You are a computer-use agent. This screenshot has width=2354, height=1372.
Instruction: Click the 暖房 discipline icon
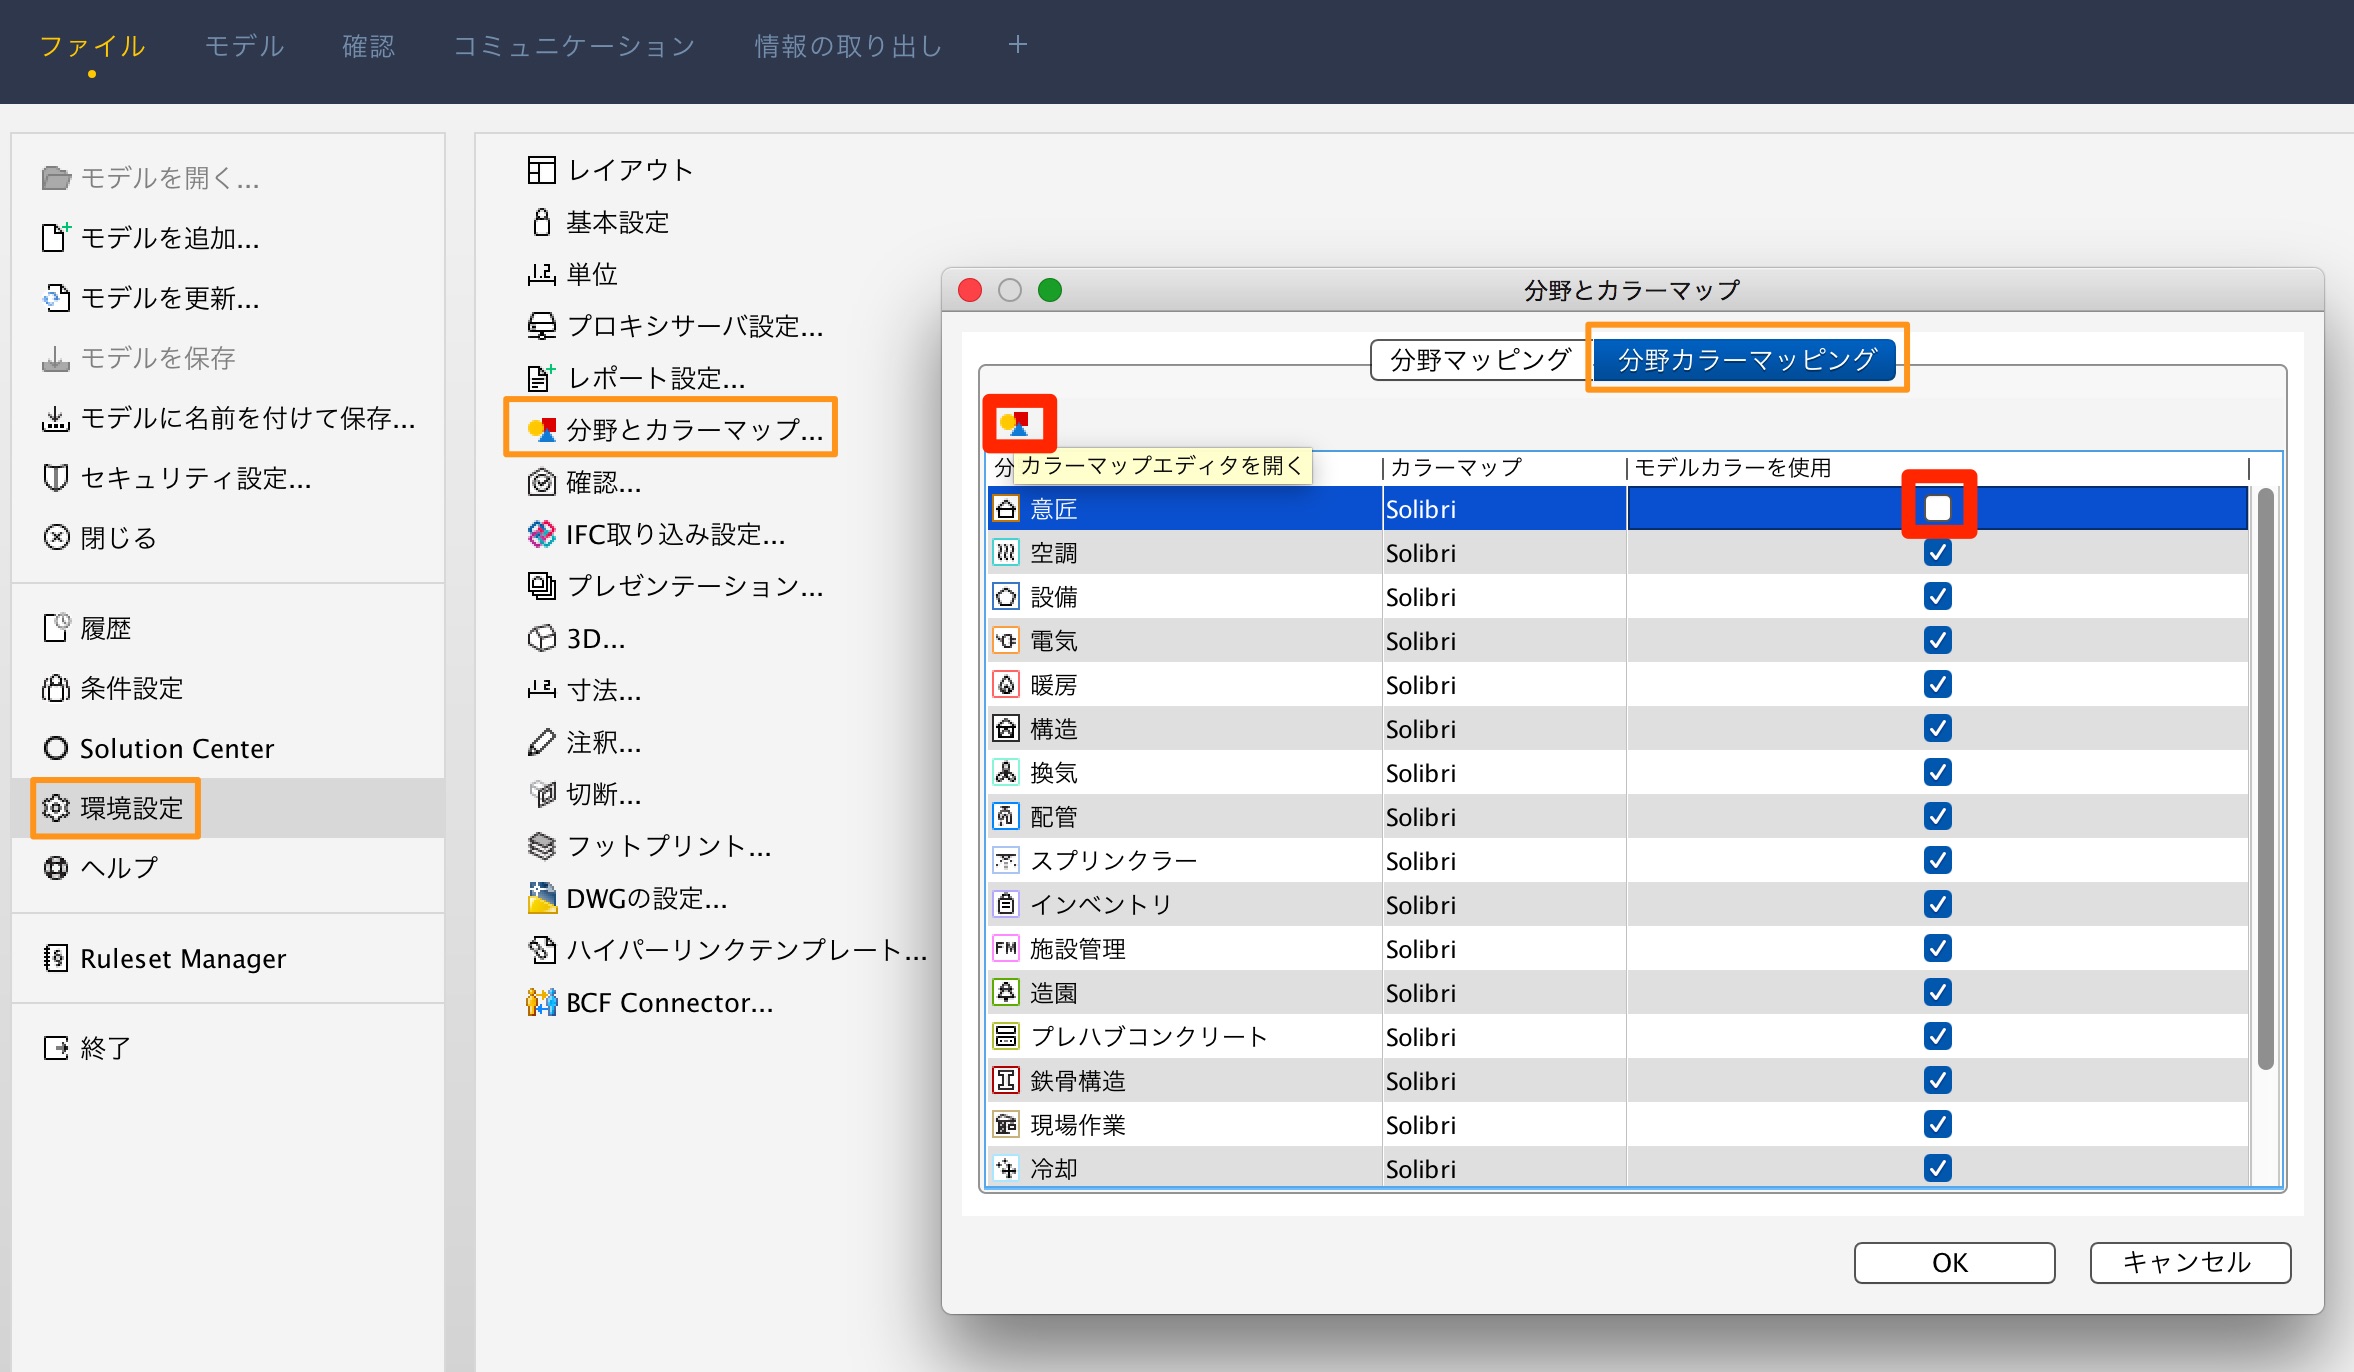pos(1005,685)
